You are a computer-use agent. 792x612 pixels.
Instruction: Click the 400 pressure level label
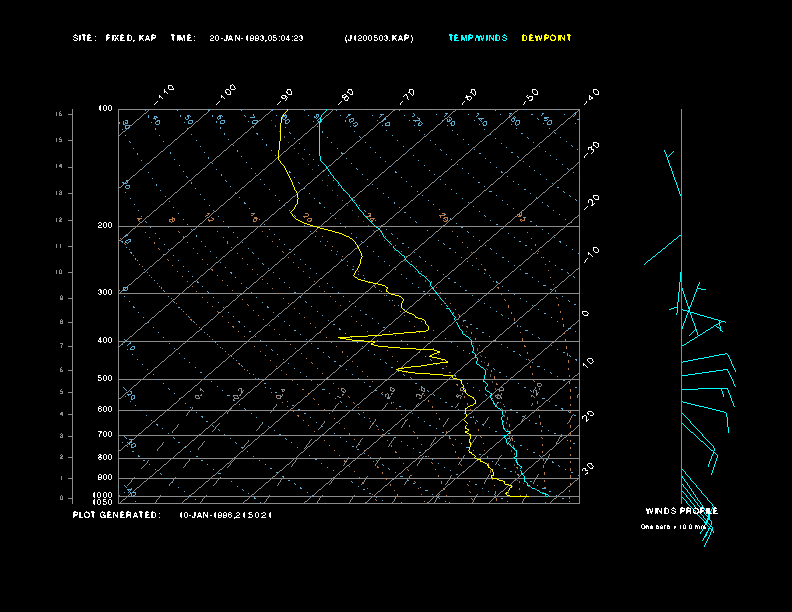tap(105, 340)
